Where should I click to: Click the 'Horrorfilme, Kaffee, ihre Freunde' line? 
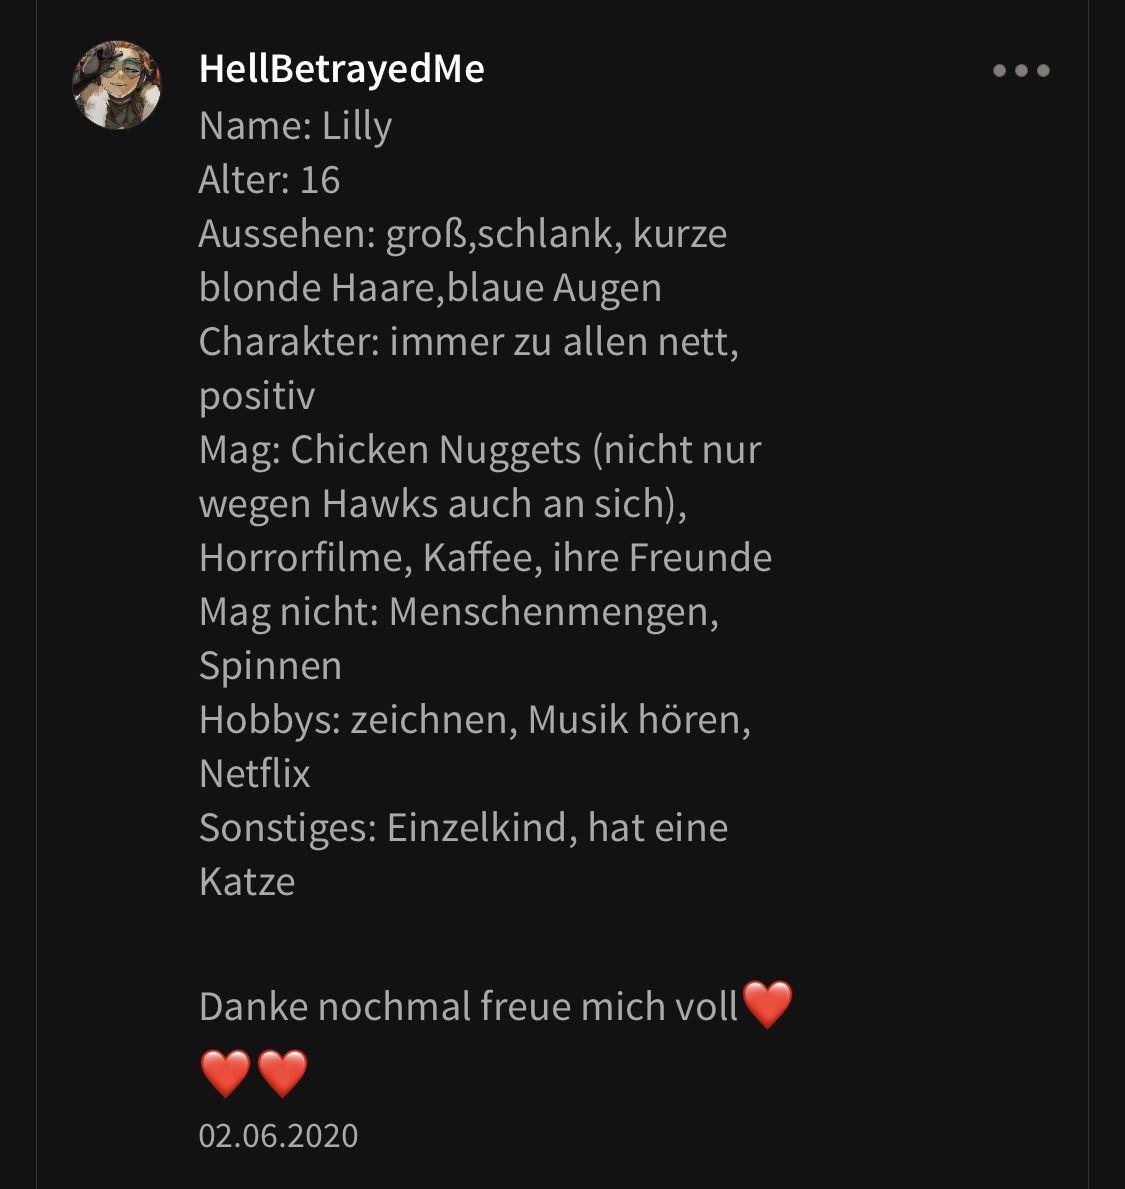click(x=485, y=558)
